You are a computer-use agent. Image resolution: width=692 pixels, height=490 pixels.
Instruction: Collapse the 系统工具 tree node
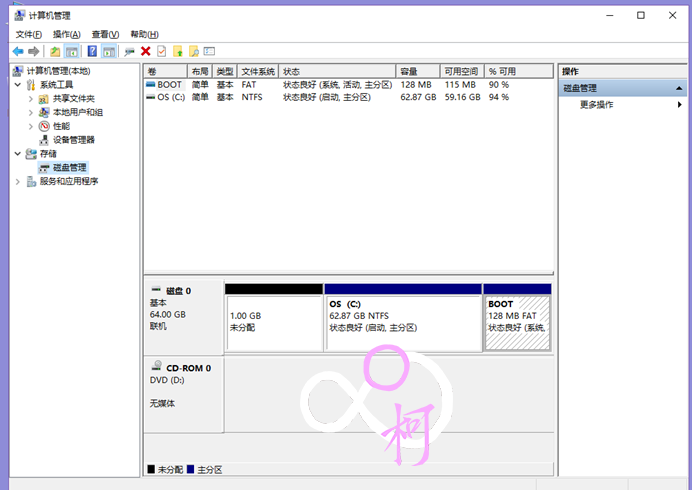(18, 85)
